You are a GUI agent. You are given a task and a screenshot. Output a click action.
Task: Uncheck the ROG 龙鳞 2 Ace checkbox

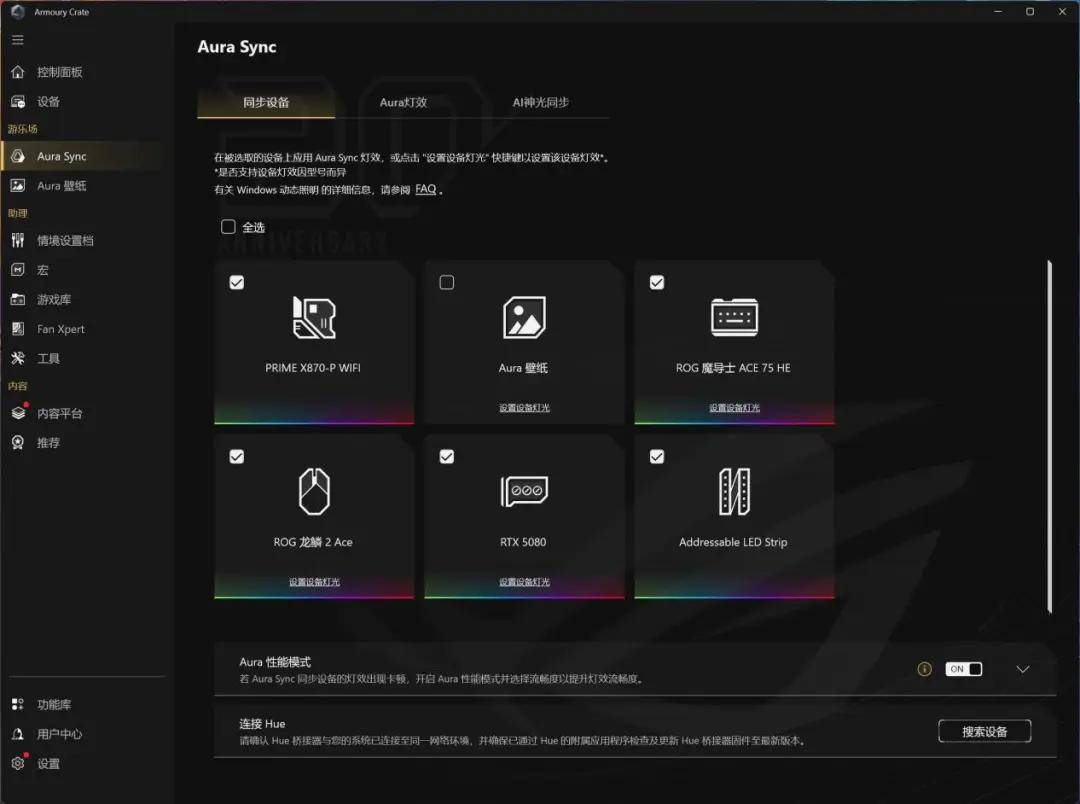click(x=237, y=457)
